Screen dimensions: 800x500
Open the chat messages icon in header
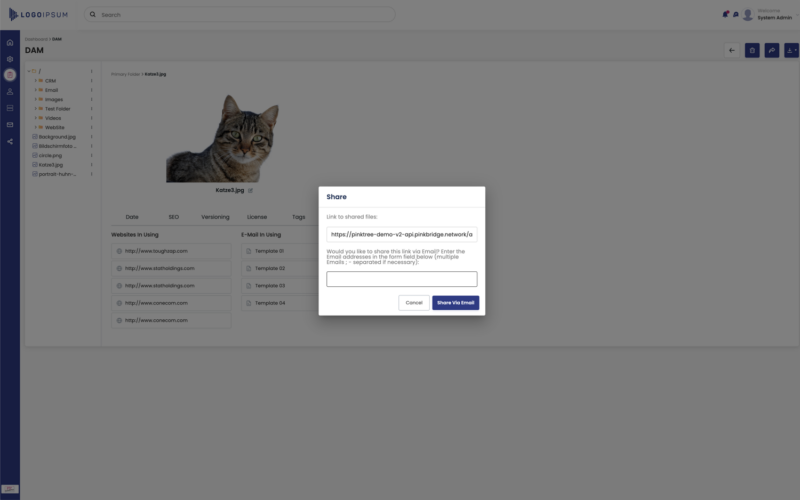[x=735, y=15]
